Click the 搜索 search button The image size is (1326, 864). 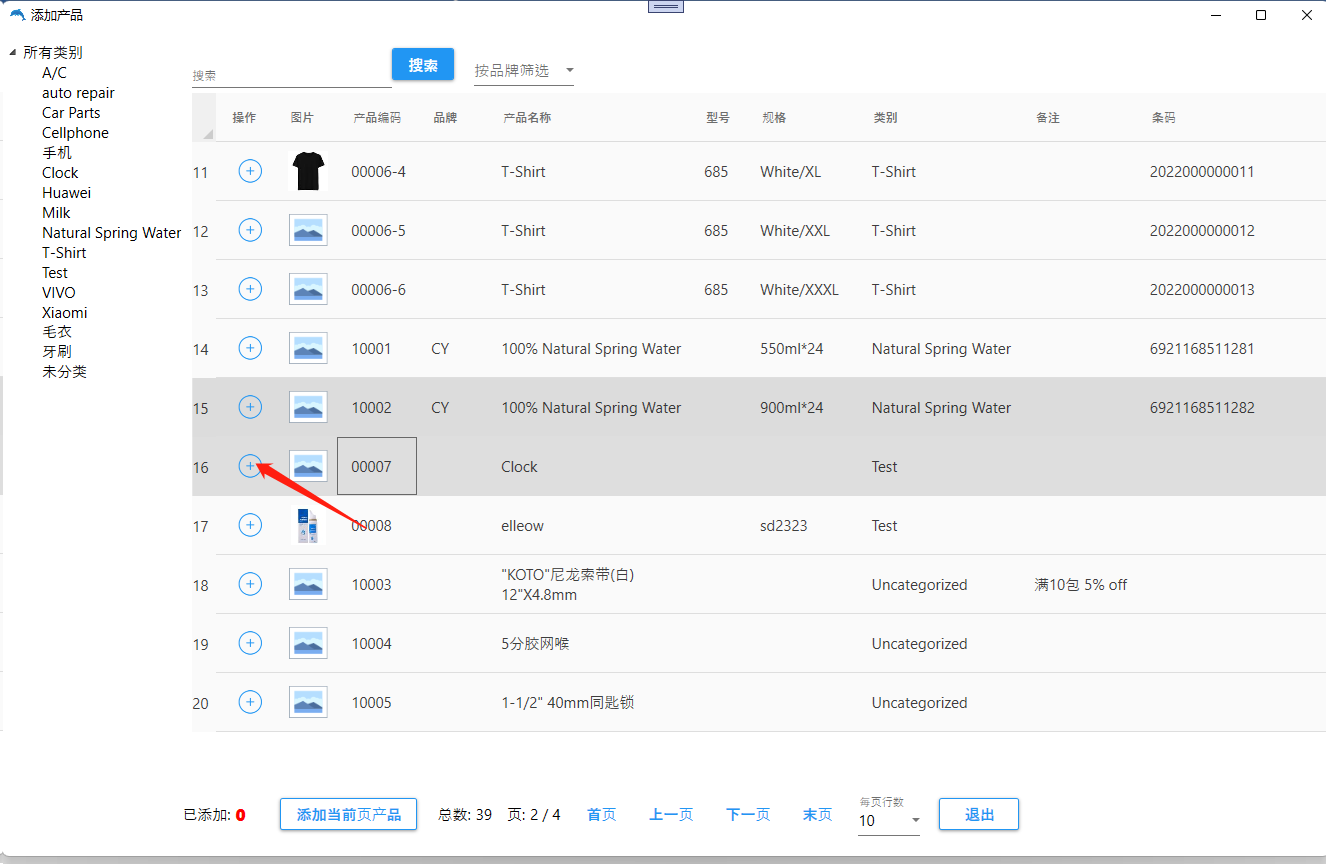click(x=423, y=65)
